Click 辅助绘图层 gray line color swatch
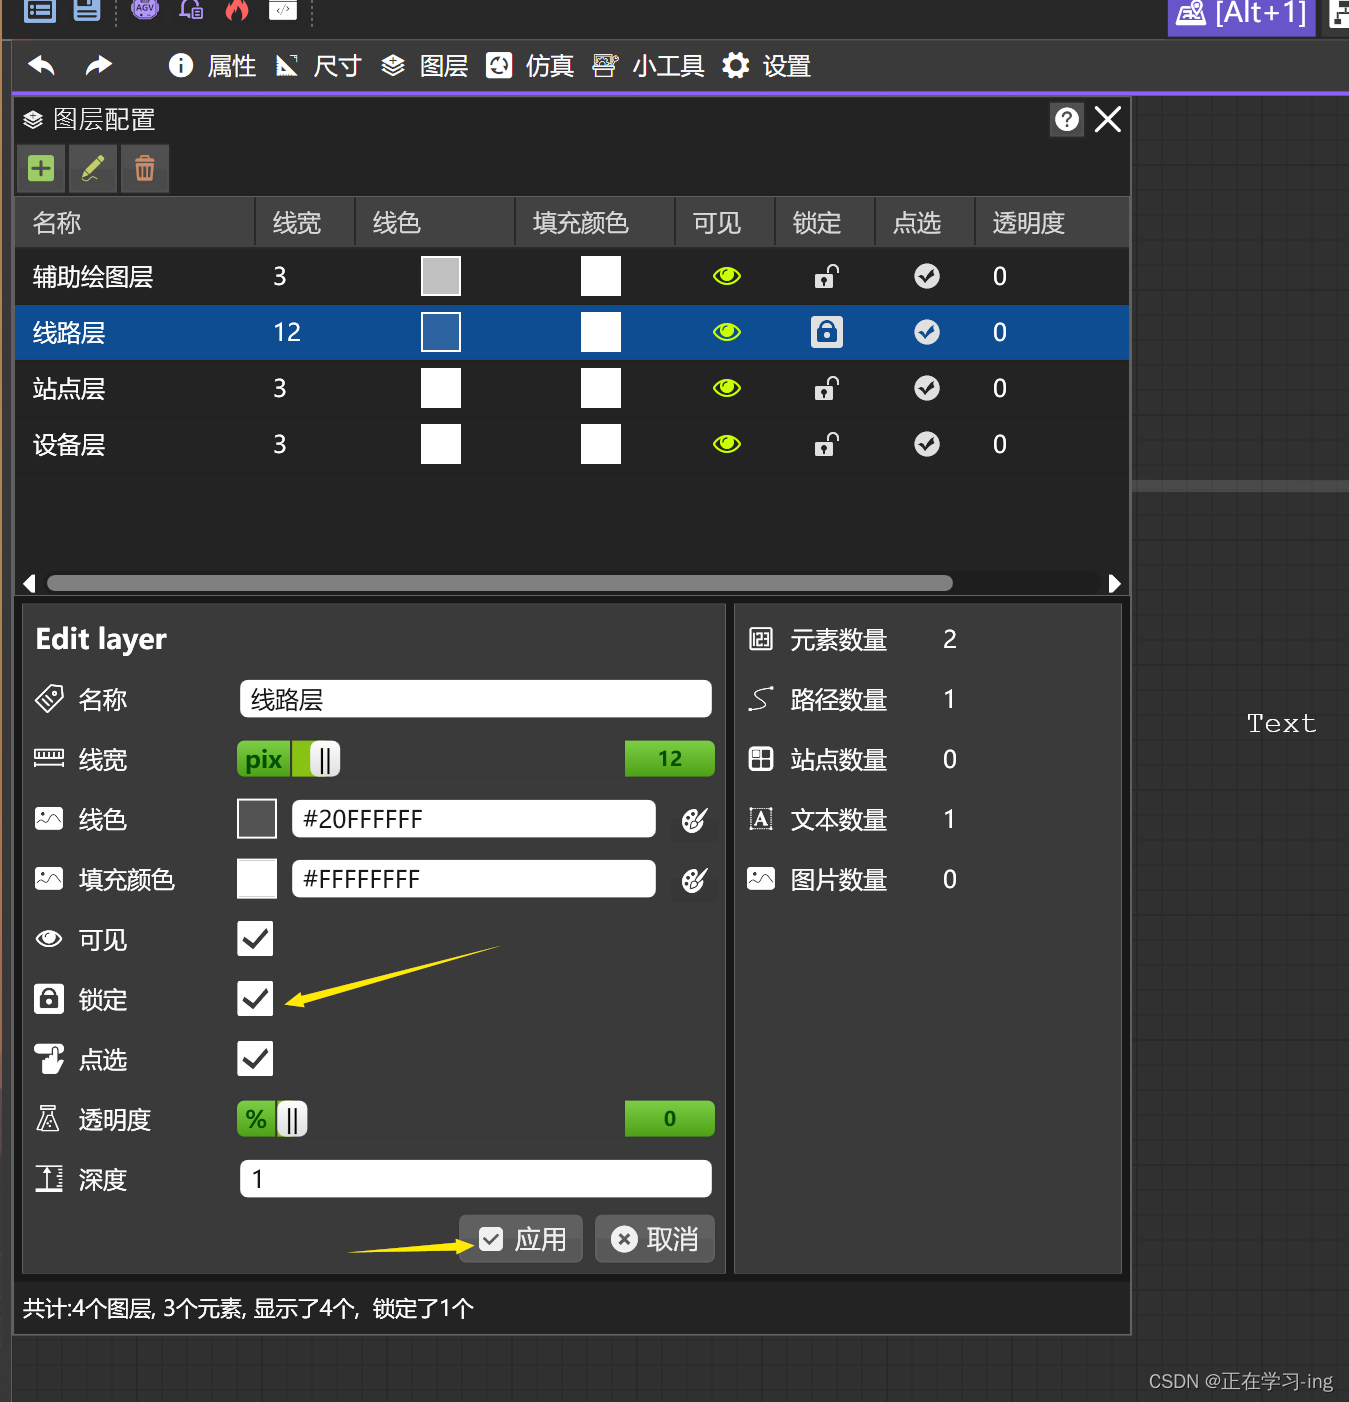The height and width of the screenshot is (1402, 1349). coord(441,276)
